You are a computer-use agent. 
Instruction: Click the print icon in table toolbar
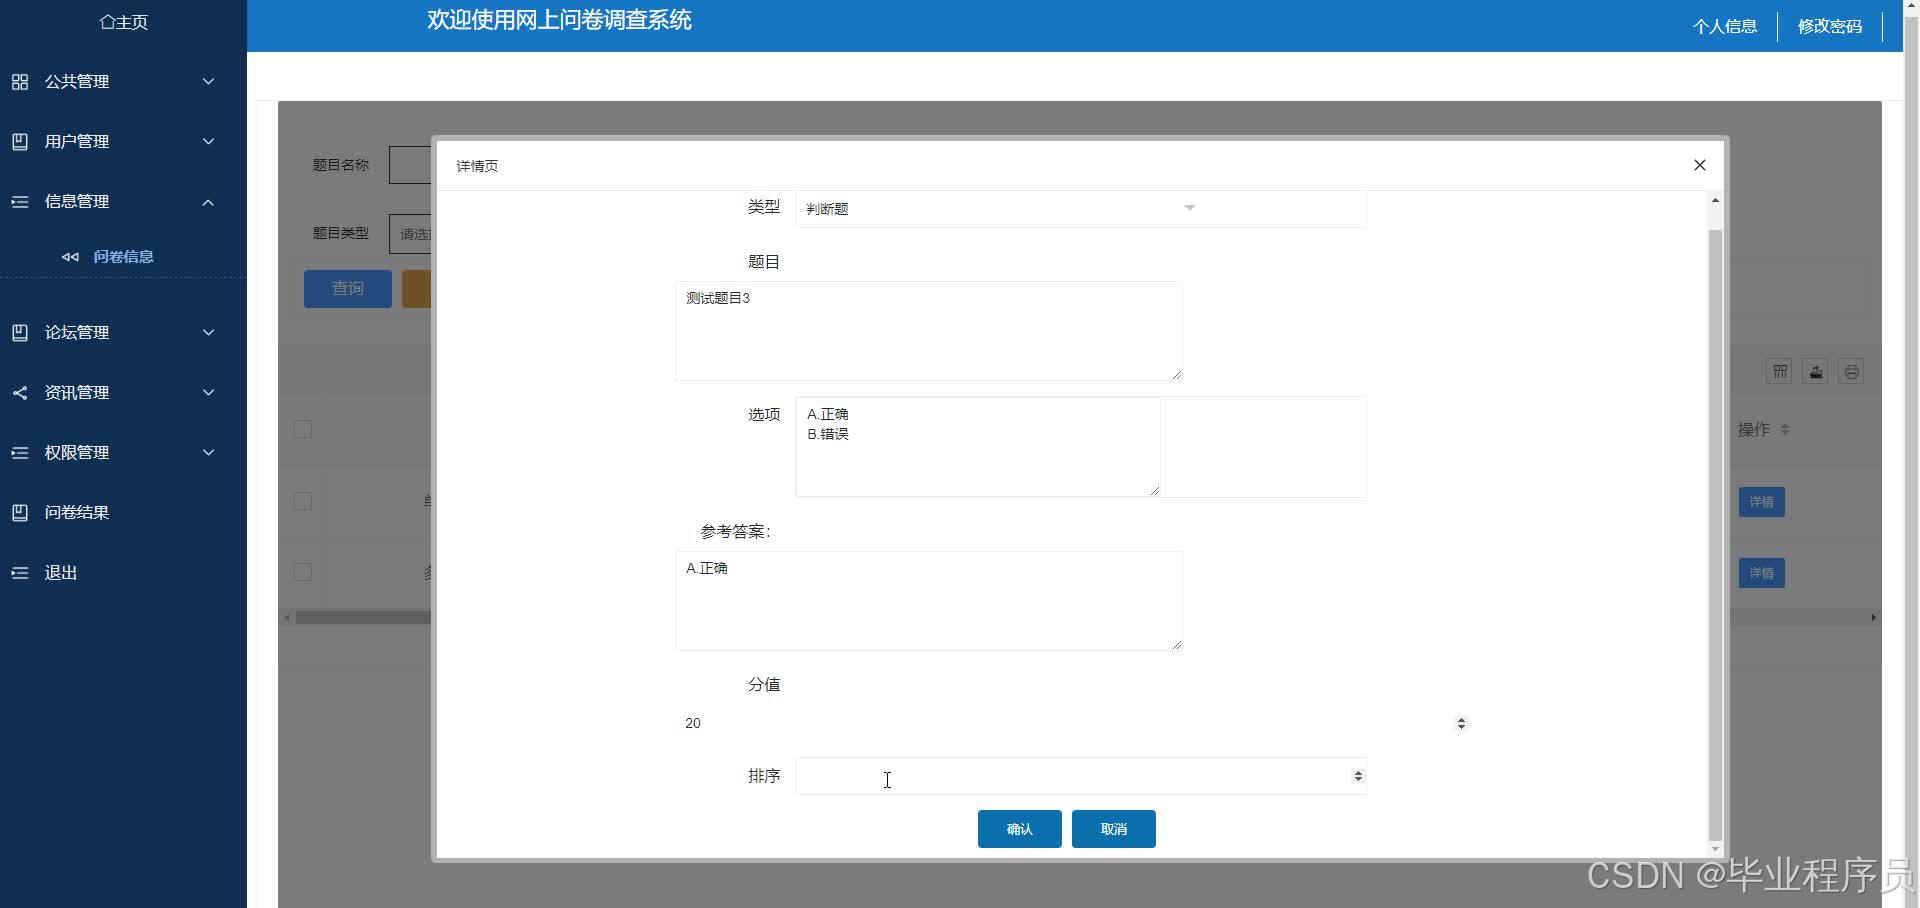click(1851, 372)
